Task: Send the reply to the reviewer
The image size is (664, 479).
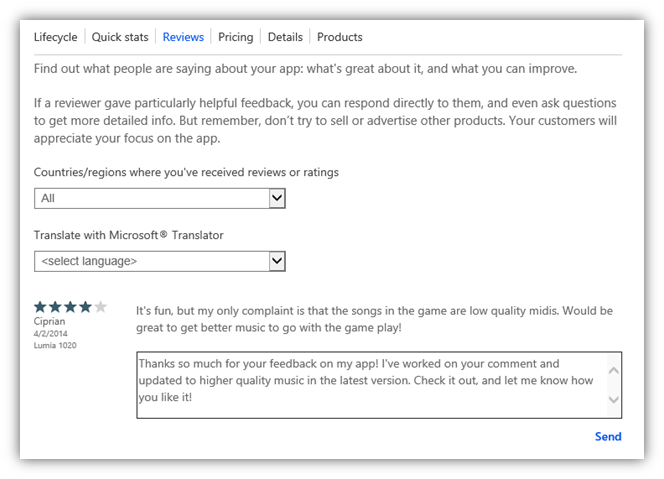Action: (608, 437)
